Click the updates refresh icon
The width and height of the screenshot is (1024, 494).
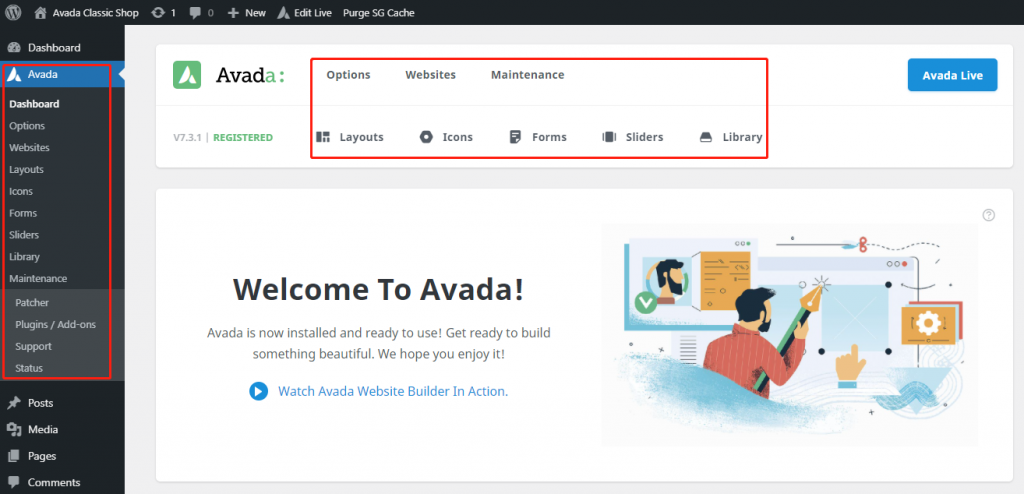point(158,13)
